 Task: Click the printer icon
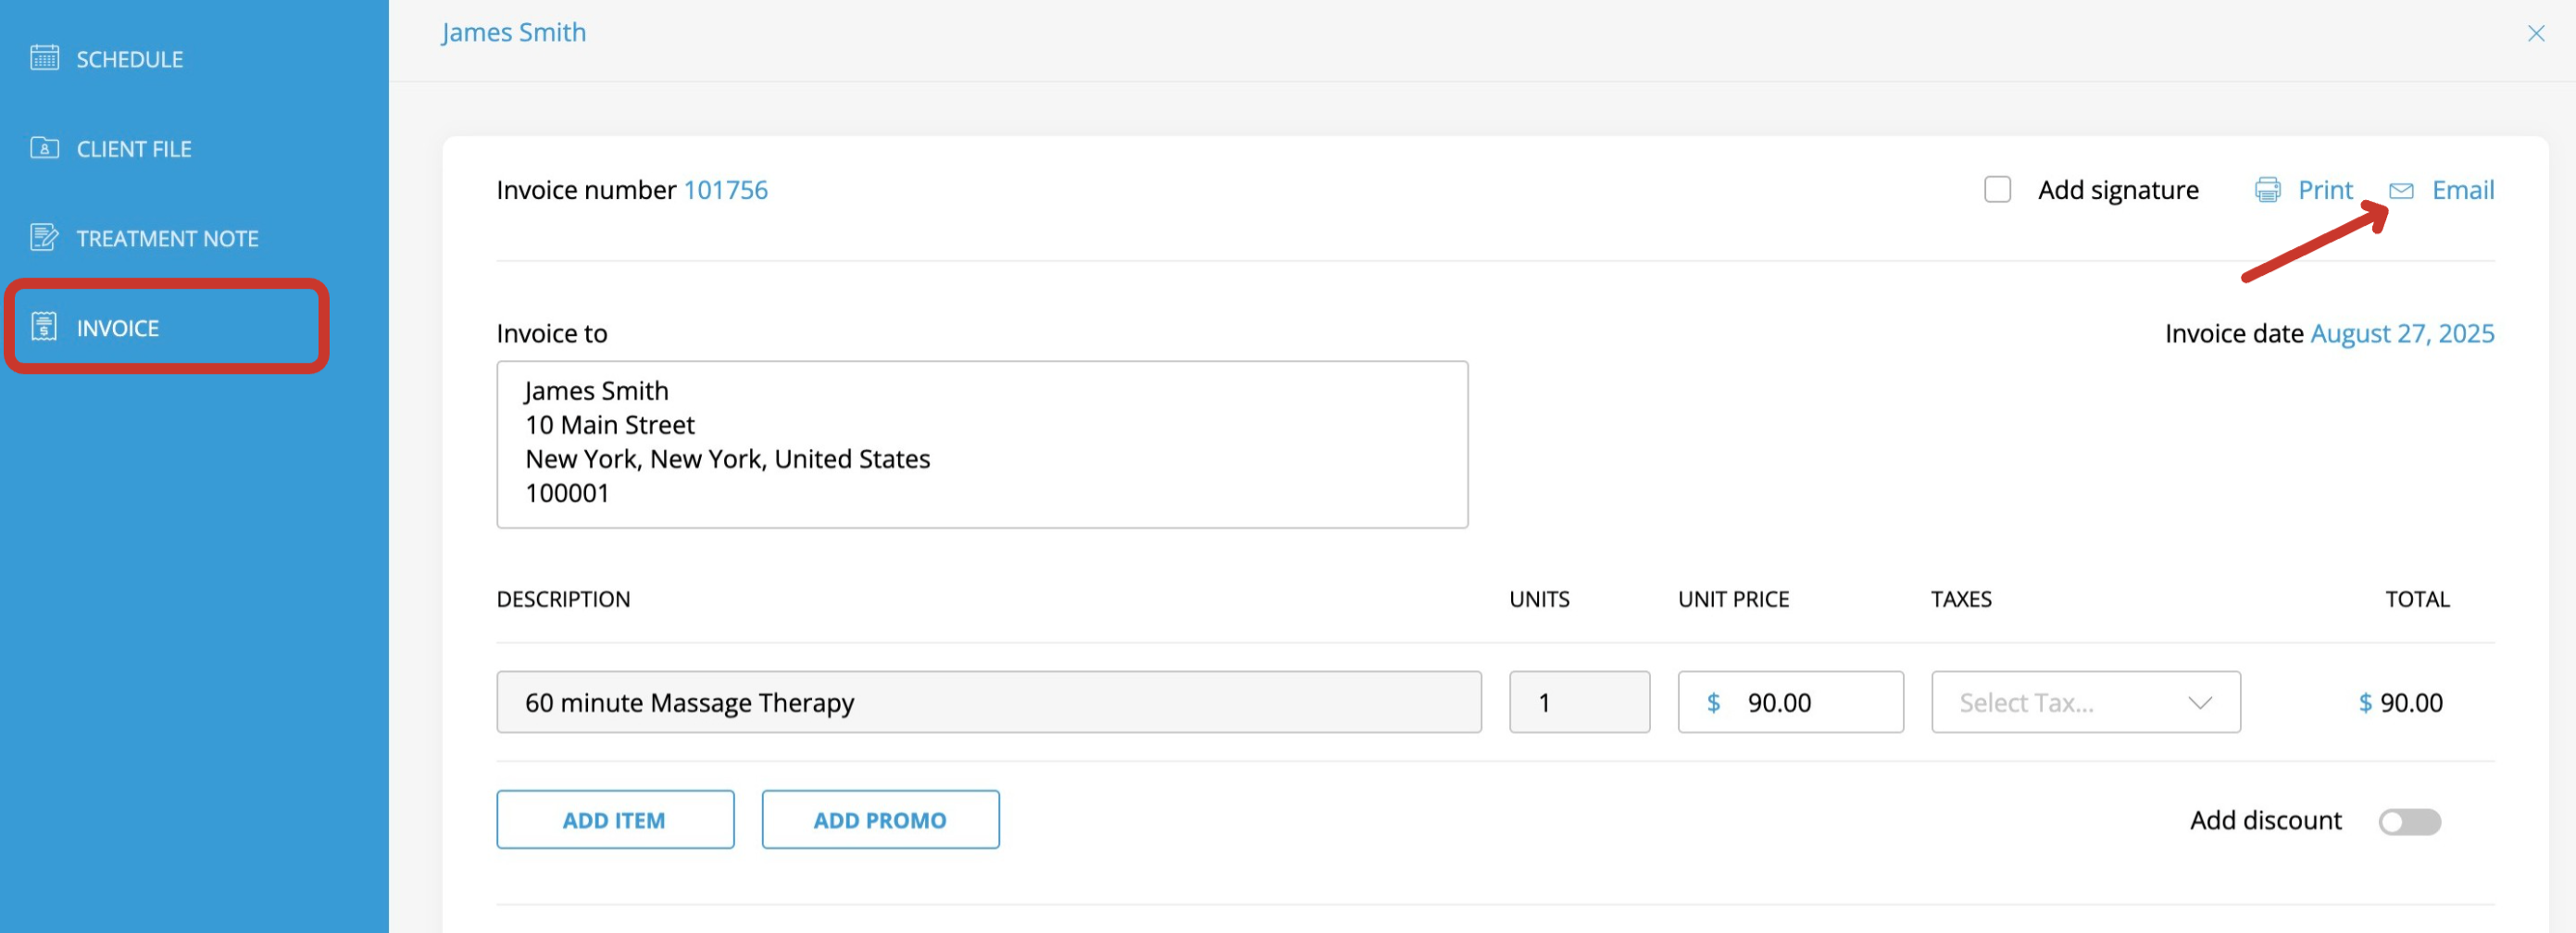click(2267, 190)
